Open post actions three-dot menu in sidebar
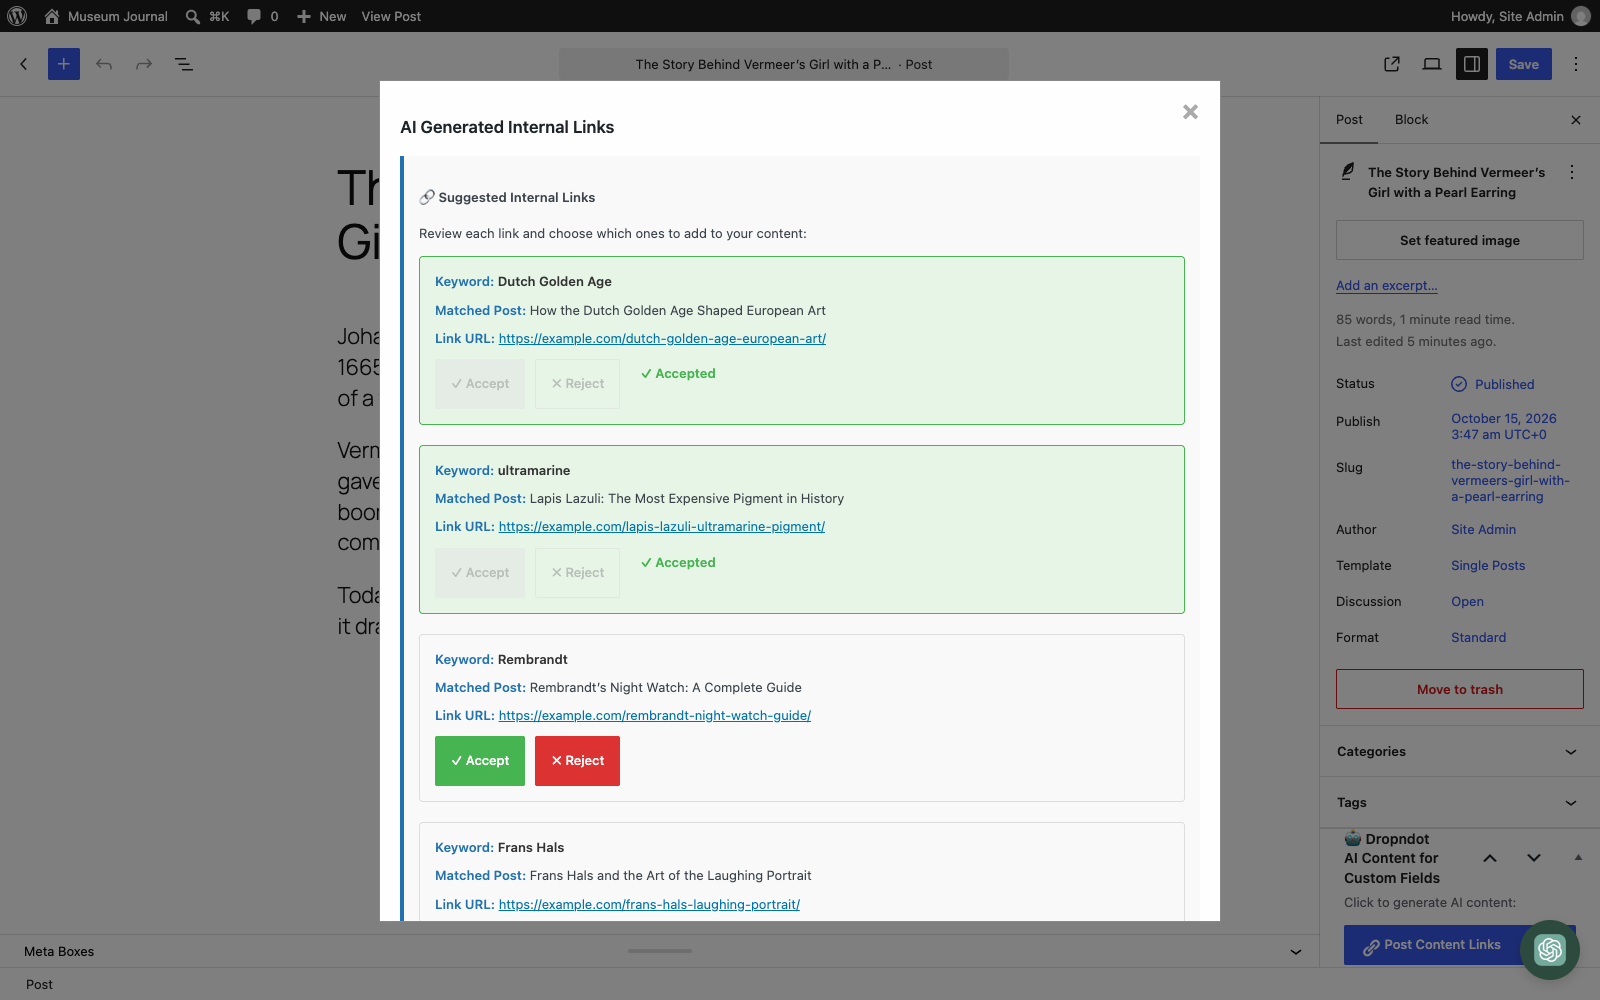1600x1000 pixels. click(x=1572, y=172)
